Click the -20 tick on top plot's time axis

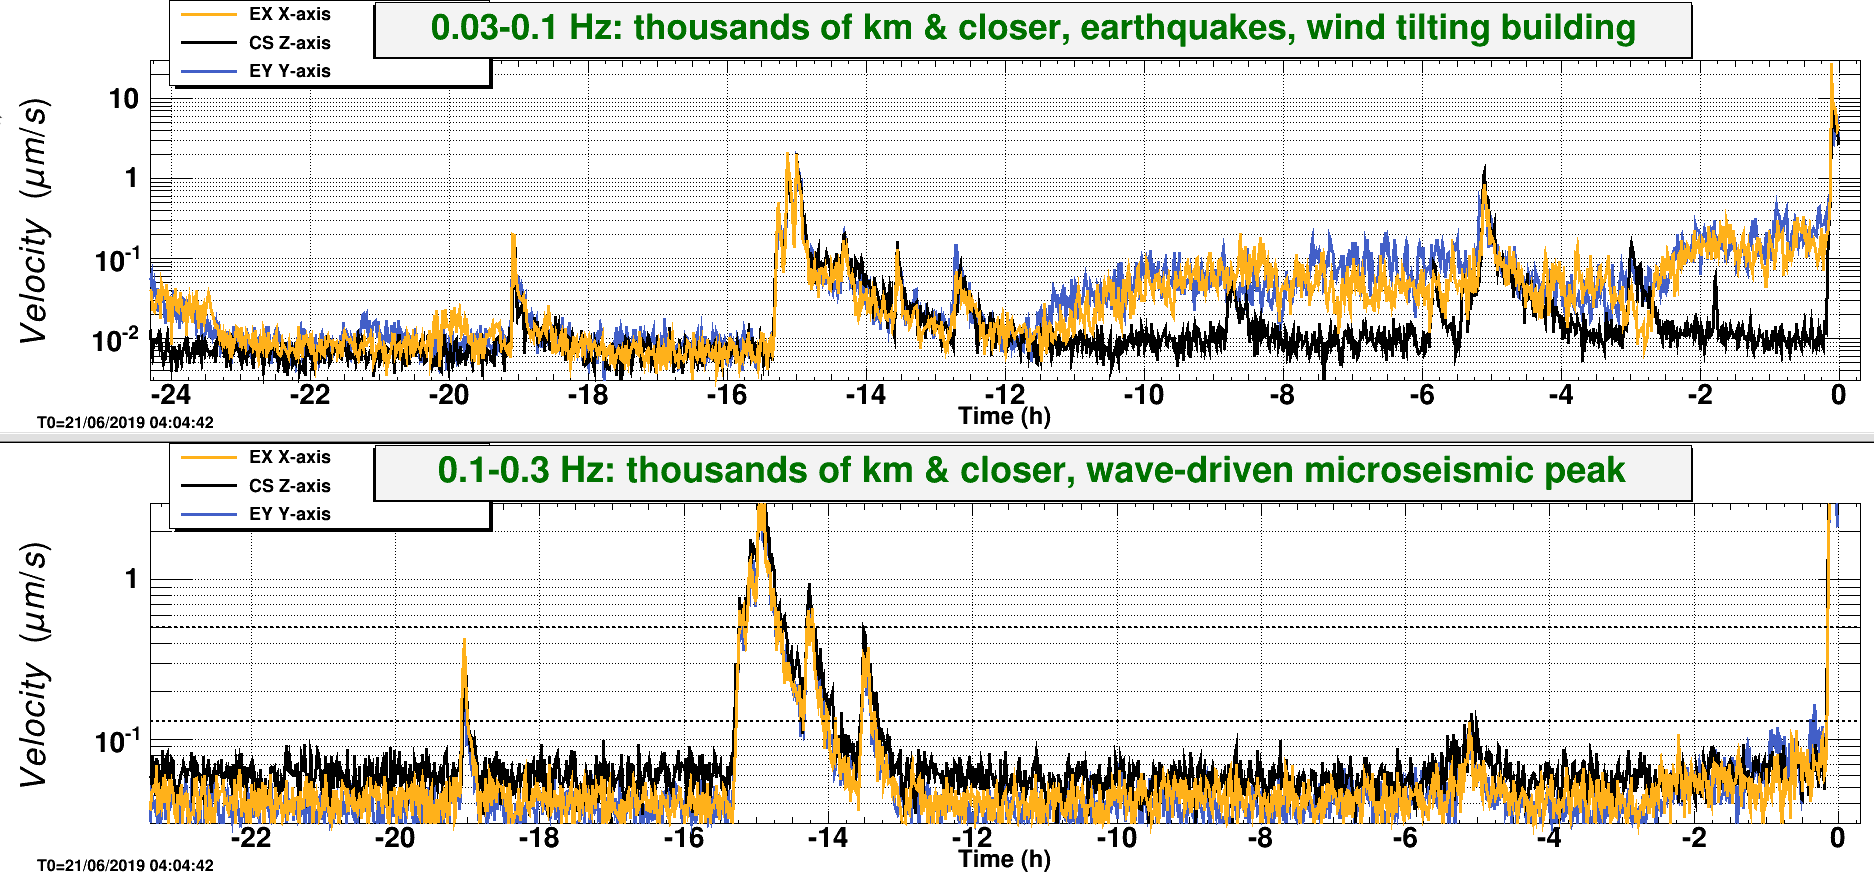[x=448, y=395]
